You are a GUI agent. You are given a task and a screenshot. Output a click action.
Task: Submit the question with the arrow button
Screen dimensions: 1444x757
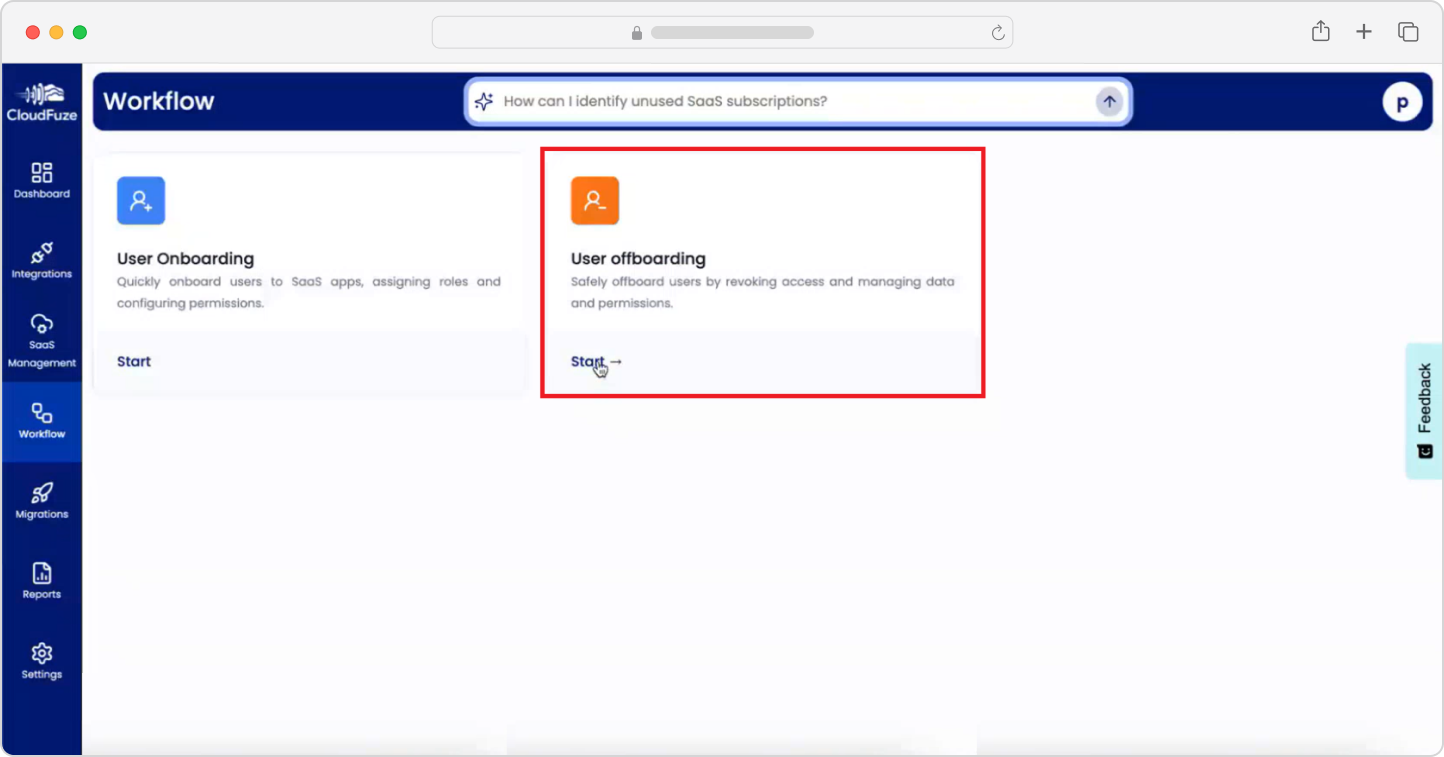1109,101
